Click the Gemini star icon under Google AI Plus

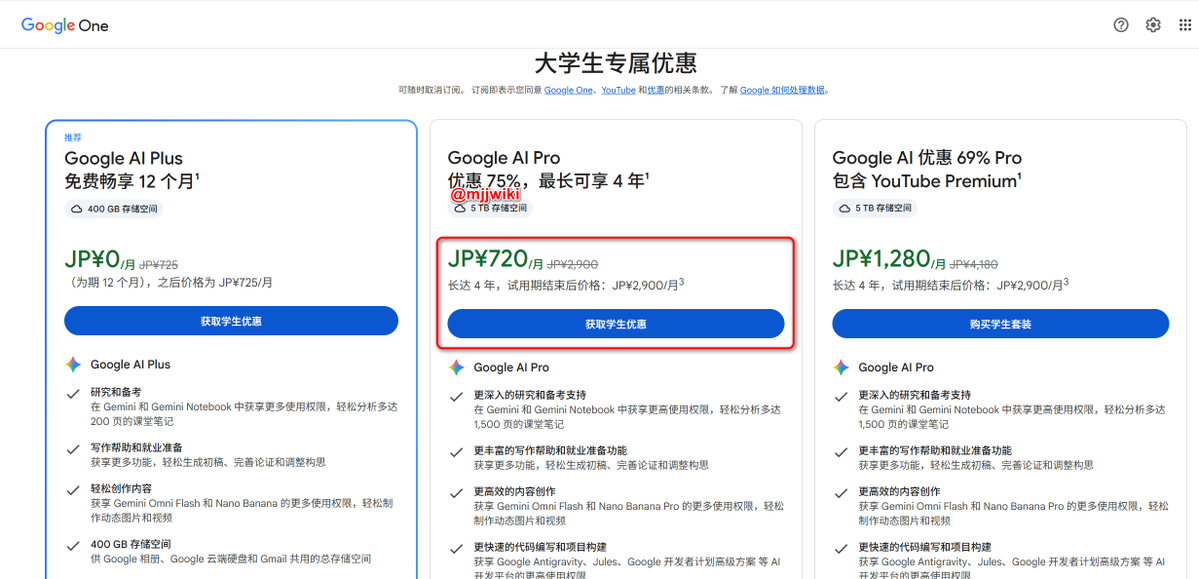[73, 364]
